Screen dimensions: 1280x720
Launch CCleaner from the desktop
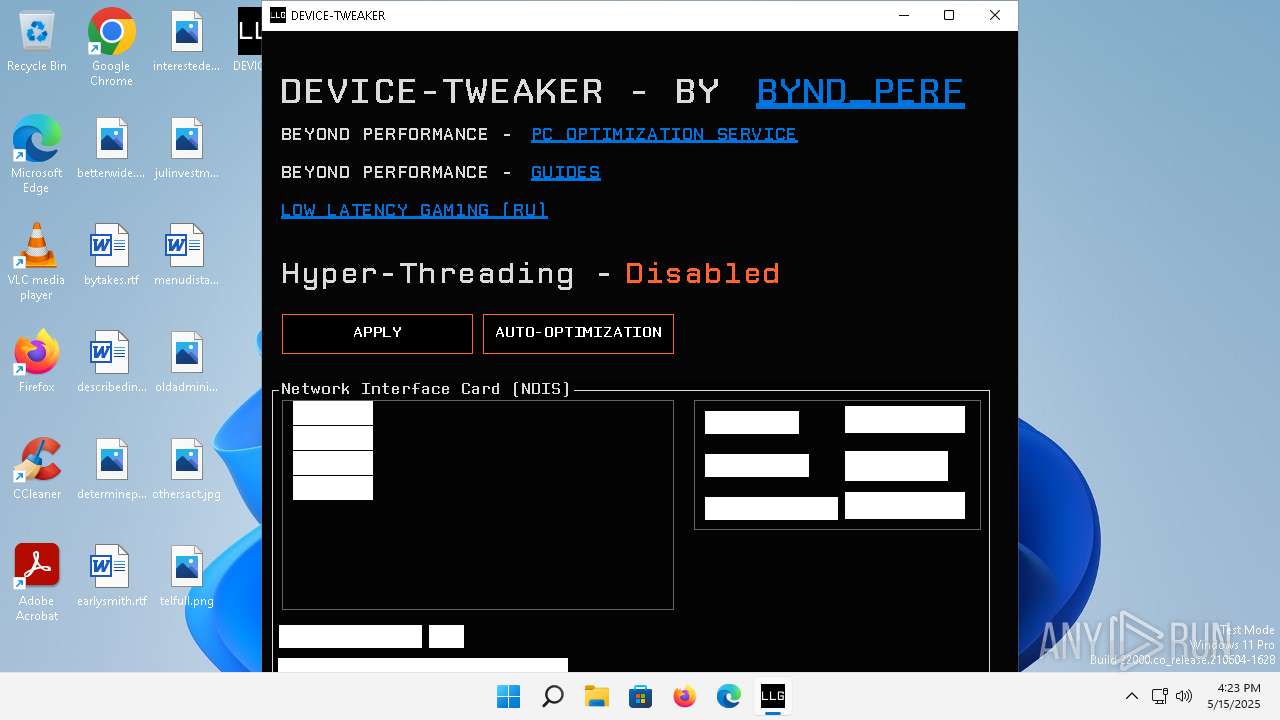coord(37,469)
